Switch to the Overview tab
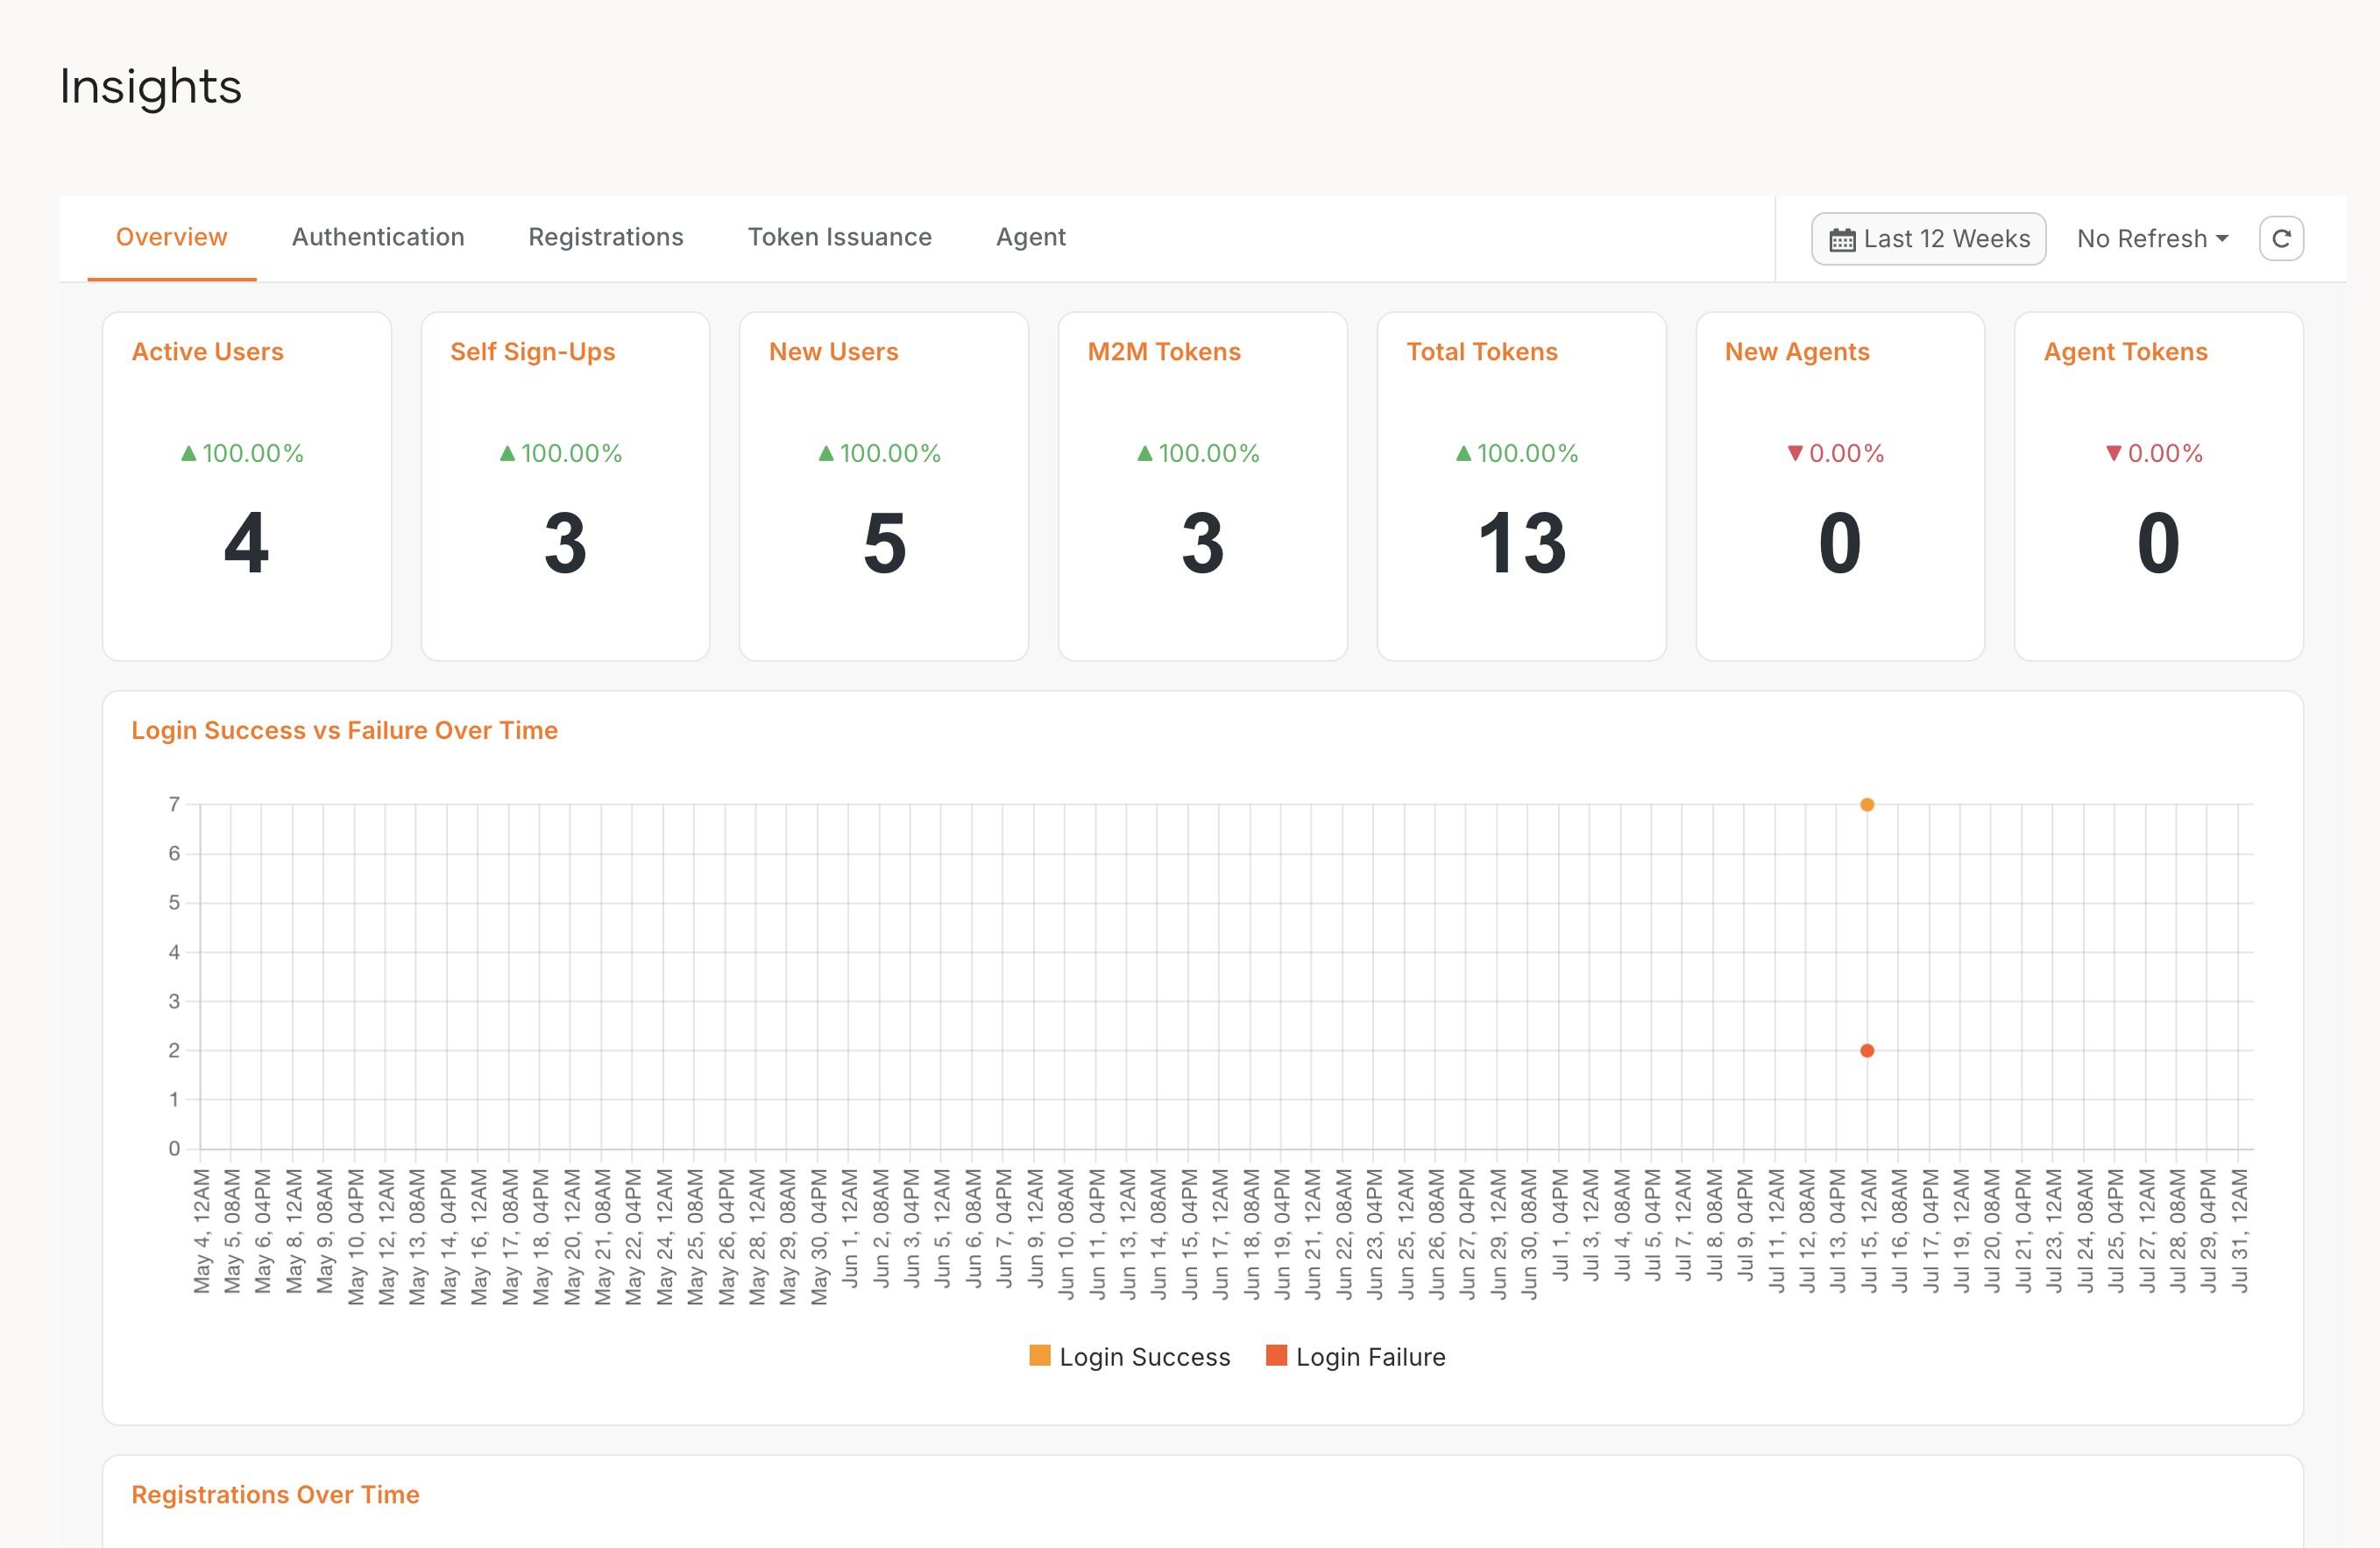This screenshot has height=1548, width=2380. [x=172, y=237]
